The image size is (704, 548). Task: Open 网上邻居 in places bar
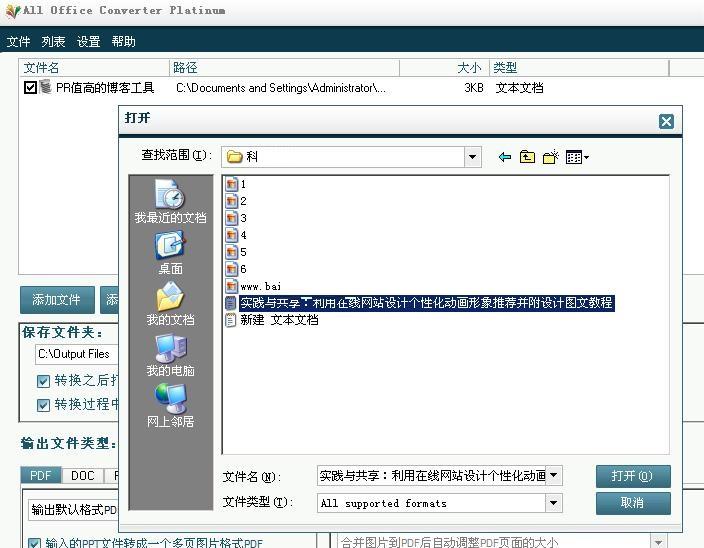coord(170,405)
